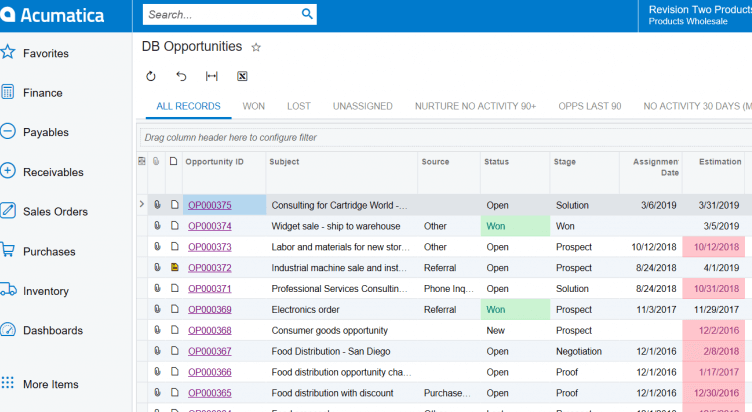Refresh the opportunities list
The height and width of the screenshot is (412, 752).
pos(151,76)
